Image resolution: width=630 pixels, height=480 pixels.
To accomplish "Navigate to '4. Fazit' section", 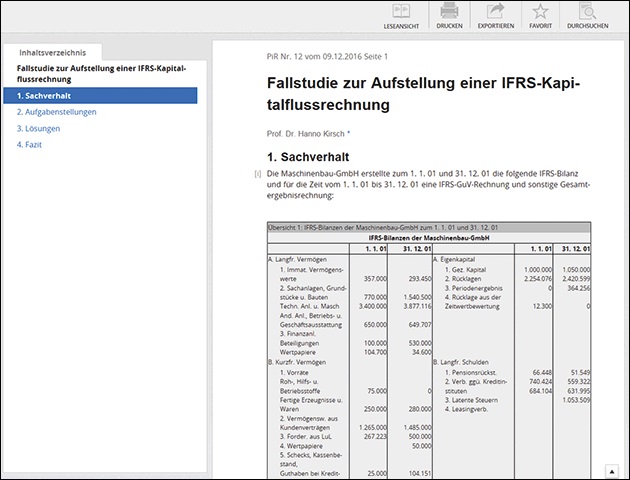I will (x=29, y=144).
